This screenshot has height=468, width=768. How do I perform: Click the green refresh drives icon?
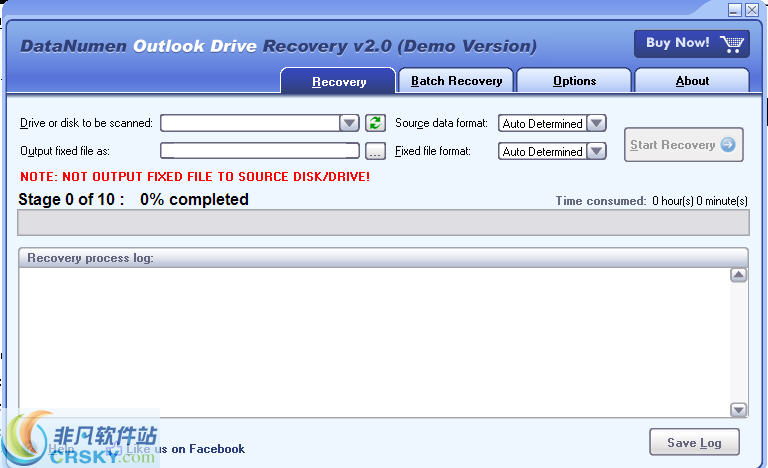click(x=375, y=123)
